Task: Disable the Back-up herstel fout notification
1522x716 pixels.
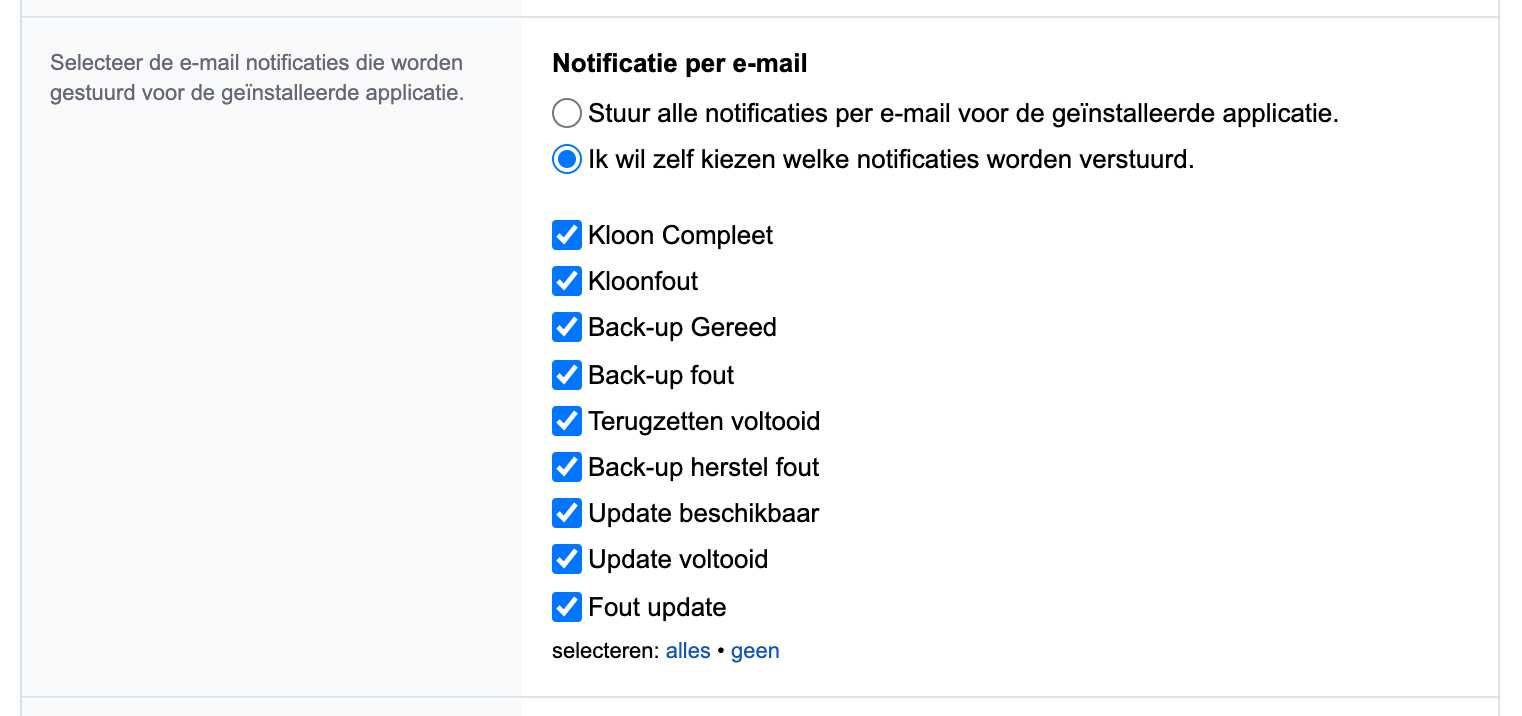Action: pyautogui.click(x=566, y=467)
